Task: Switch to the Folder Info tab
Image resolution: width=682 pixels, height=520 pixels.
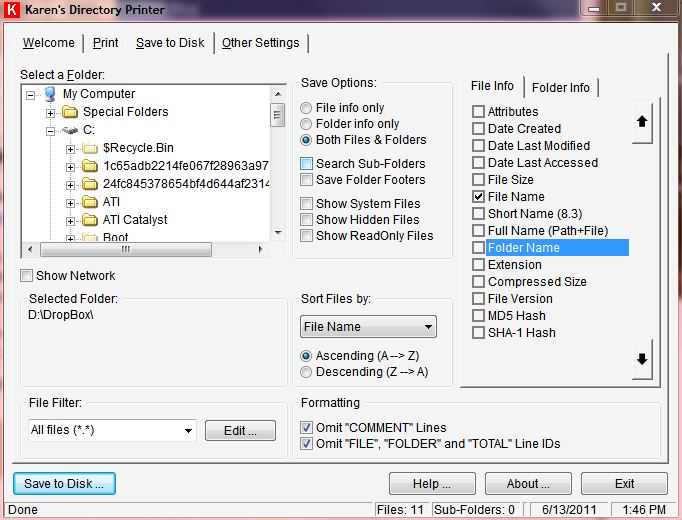Action: point(561,88)
